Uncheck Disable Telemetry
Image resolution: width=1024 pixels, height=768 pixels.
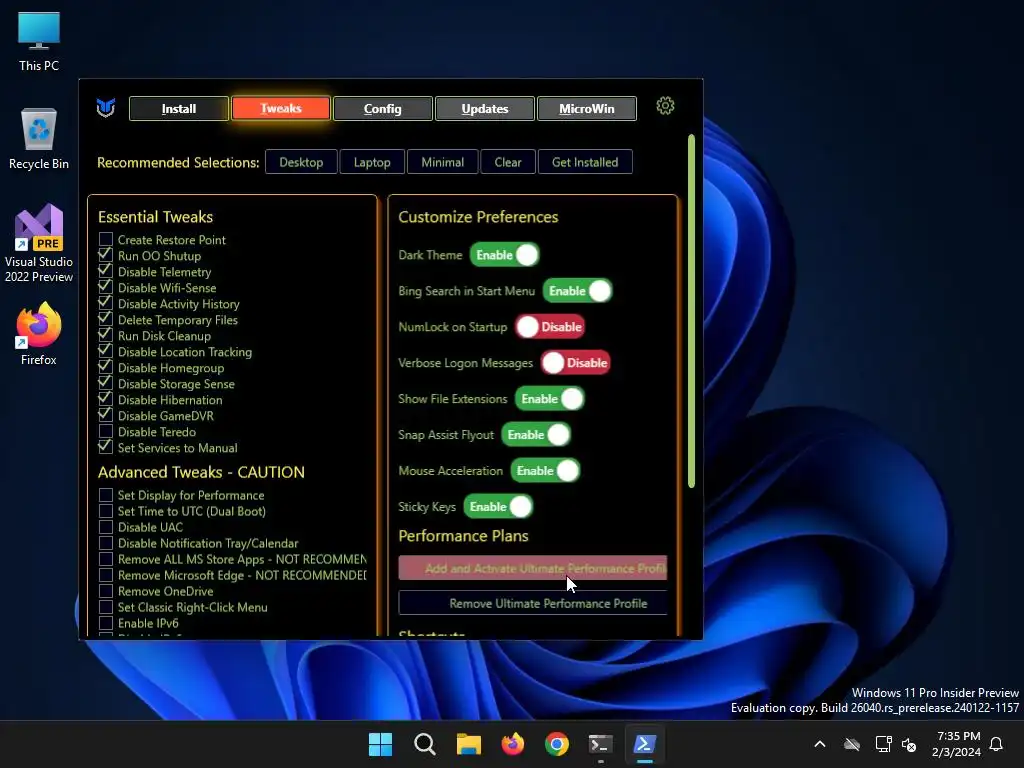106,272
